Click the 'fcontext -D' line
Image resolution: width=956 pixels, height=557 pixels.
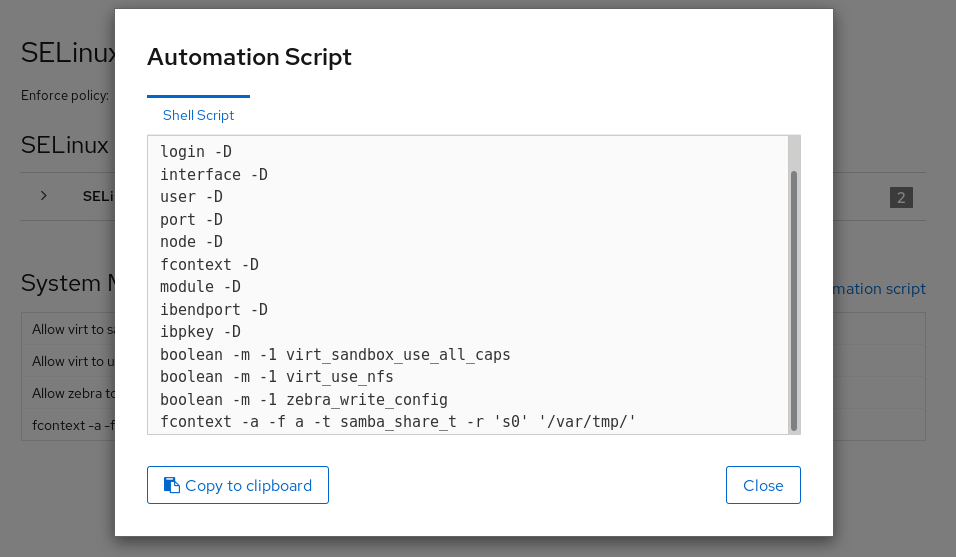(x=209, y=264)
